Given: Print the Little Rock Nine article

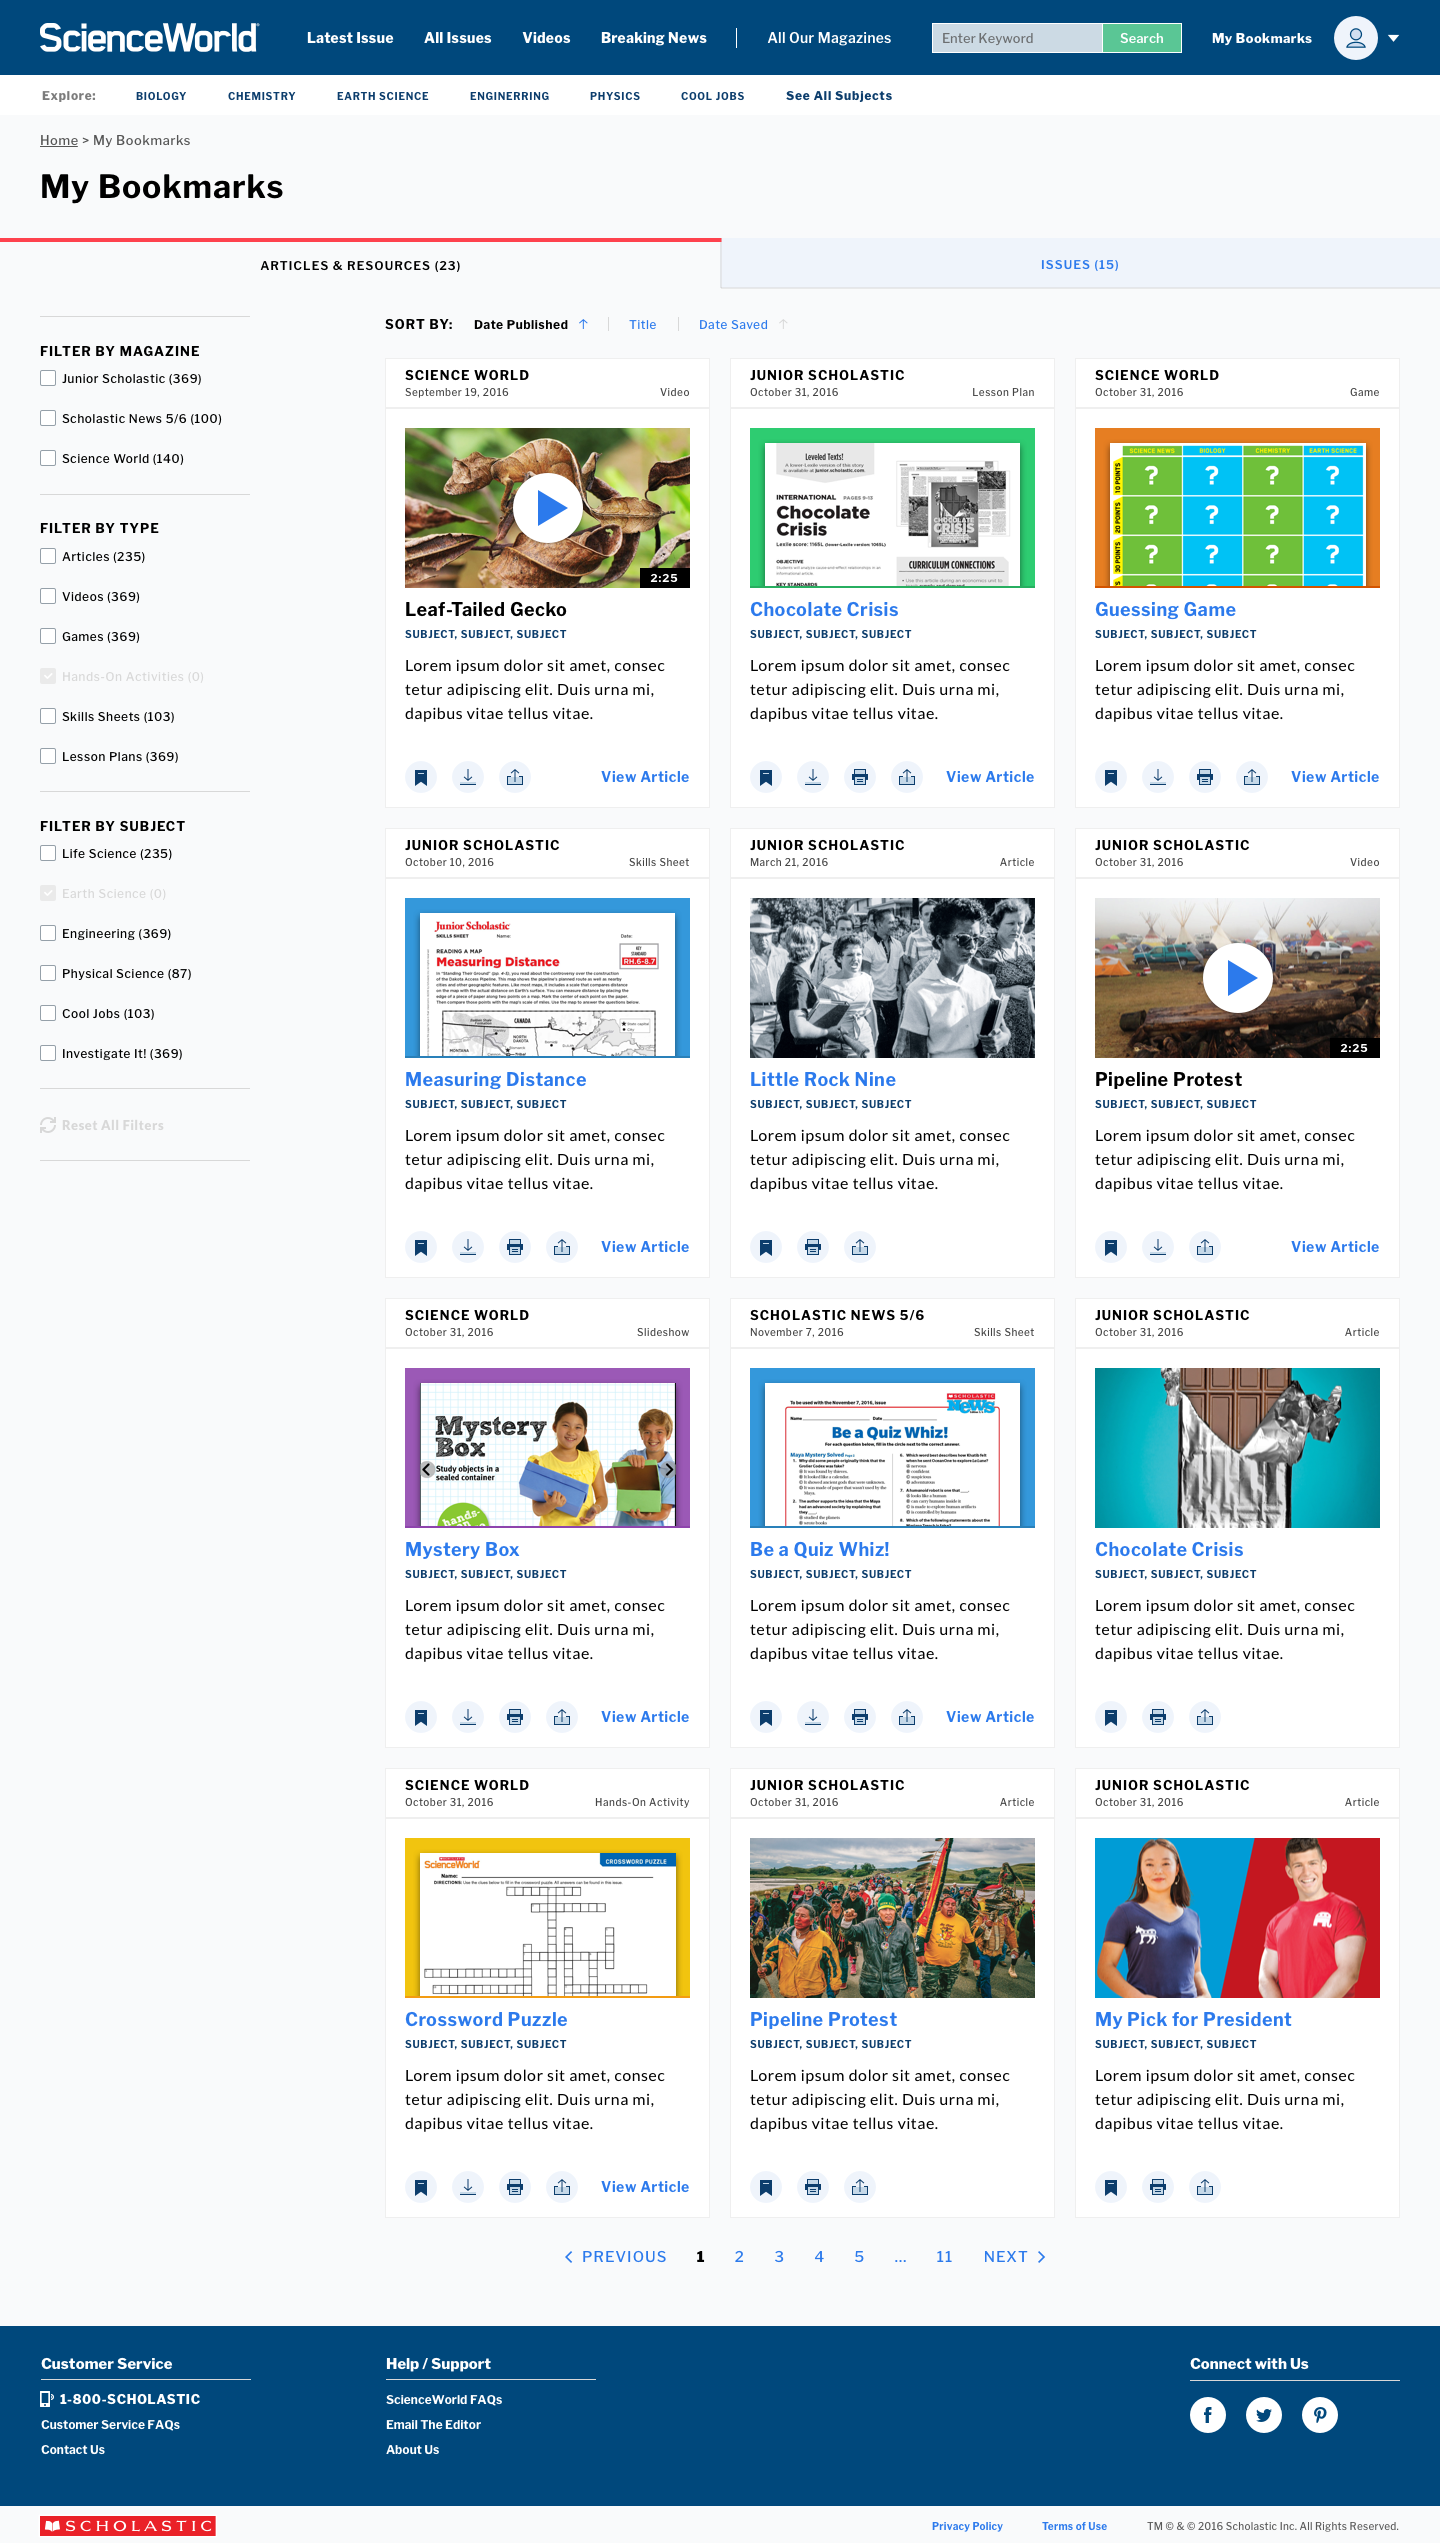Looking at the screenshot, I should 813,1247.
